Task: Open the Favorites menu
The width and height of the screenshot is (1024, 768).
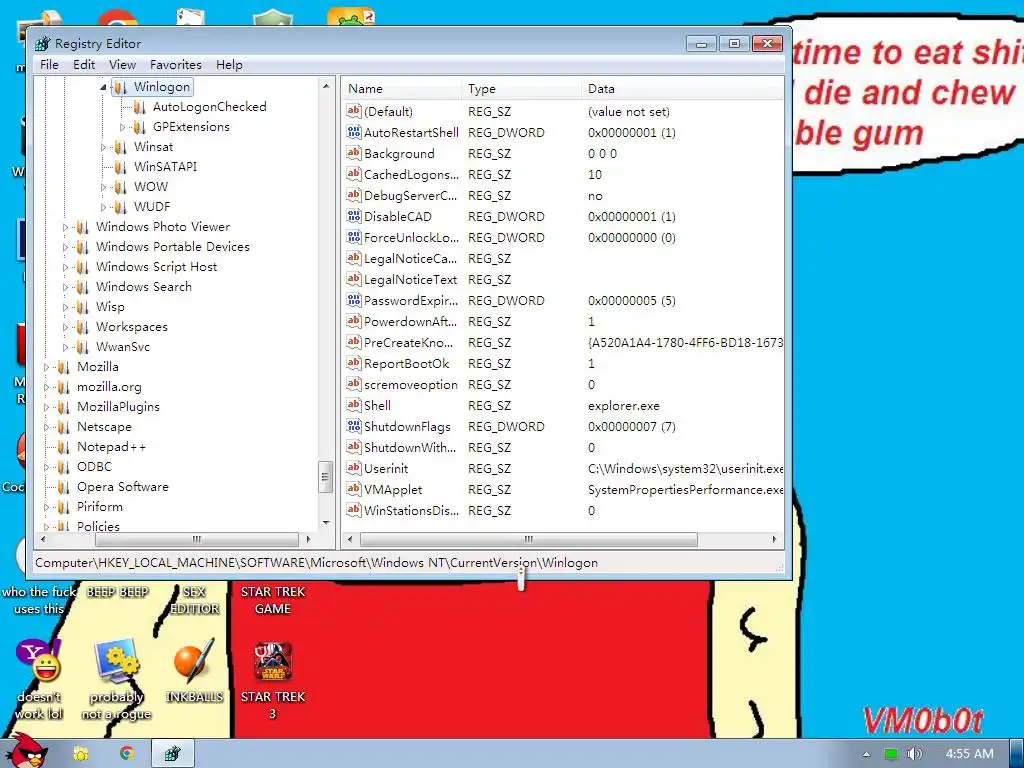Action: click(x=176, y=65)
